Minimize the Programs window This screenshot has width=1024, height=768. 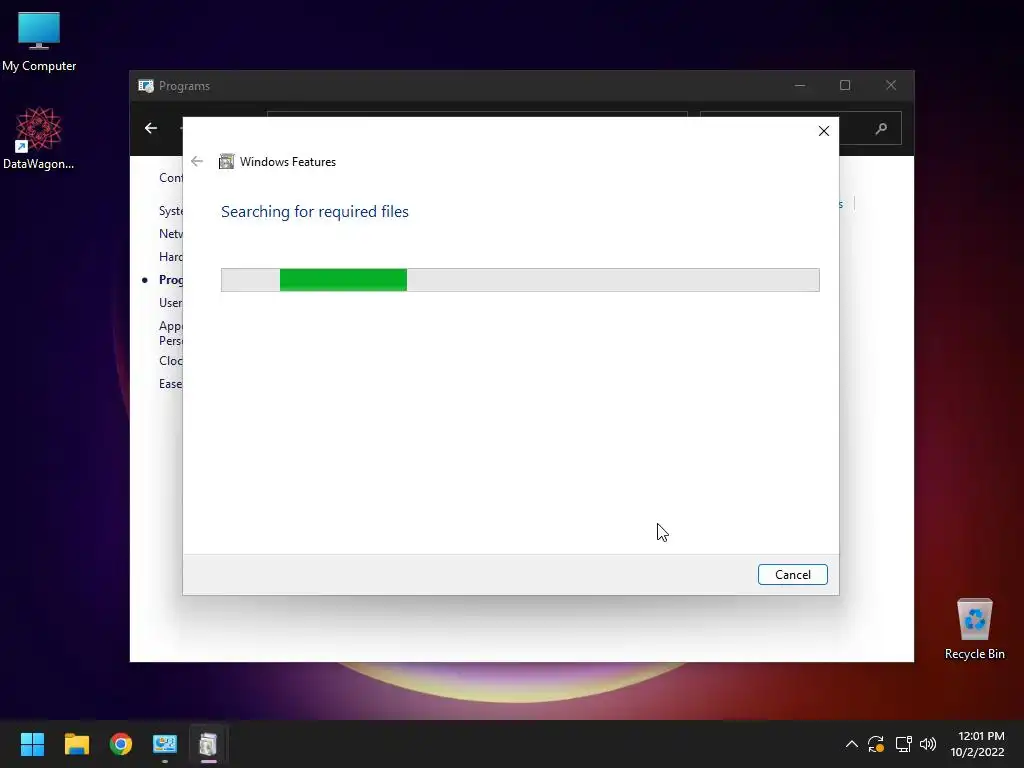800,86
